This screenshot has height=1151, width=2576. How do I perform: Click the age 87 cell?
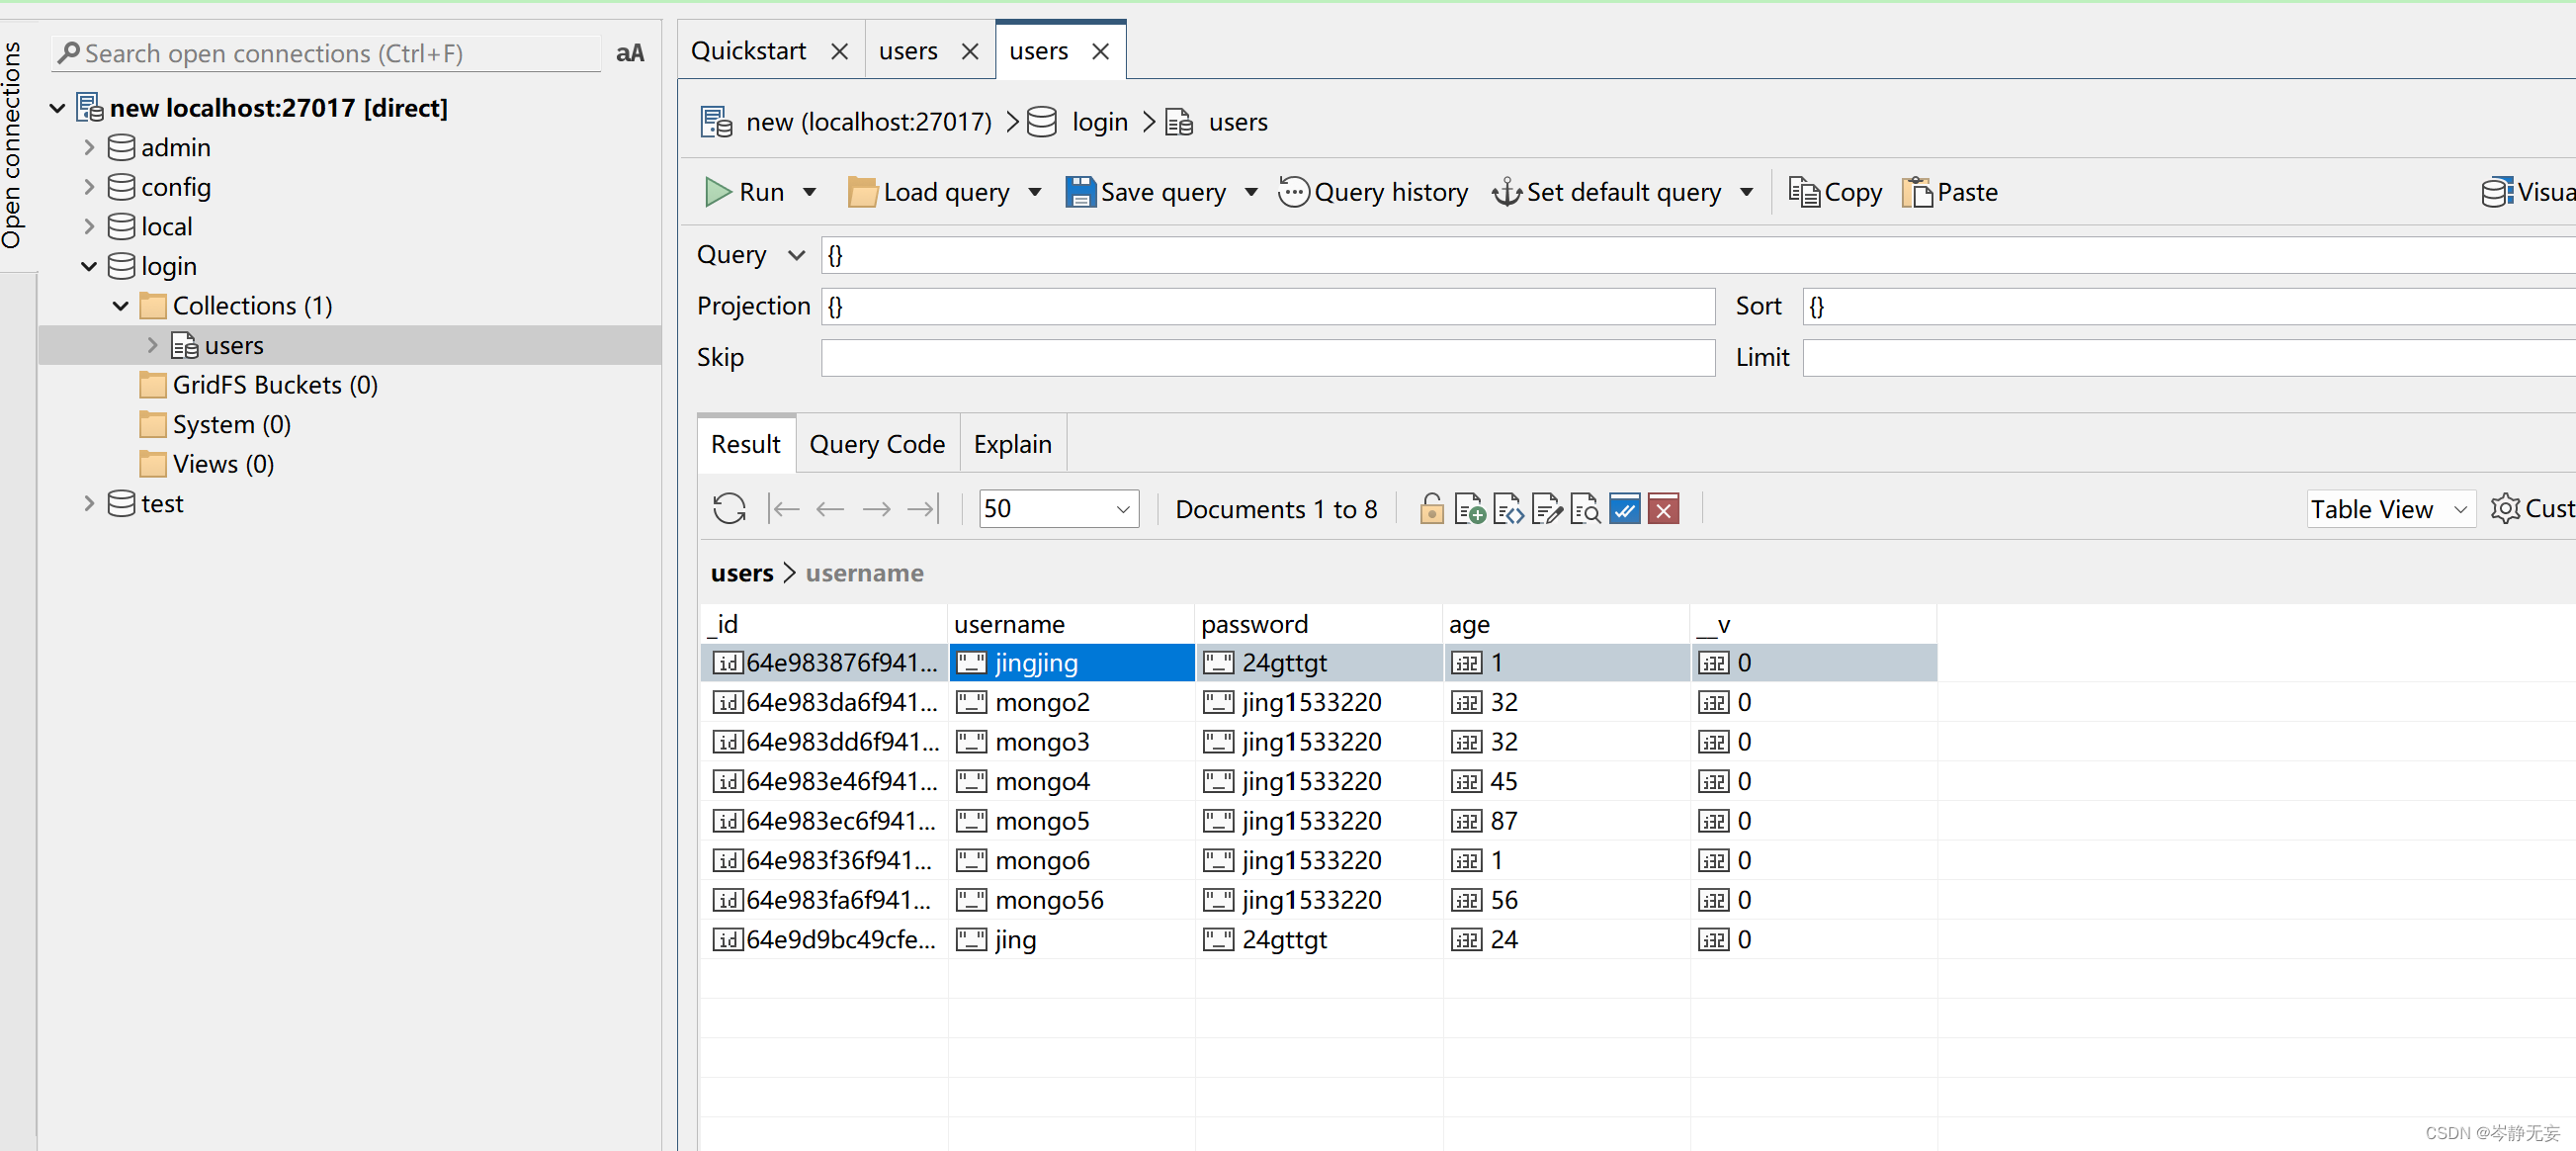pos(1566,821)
